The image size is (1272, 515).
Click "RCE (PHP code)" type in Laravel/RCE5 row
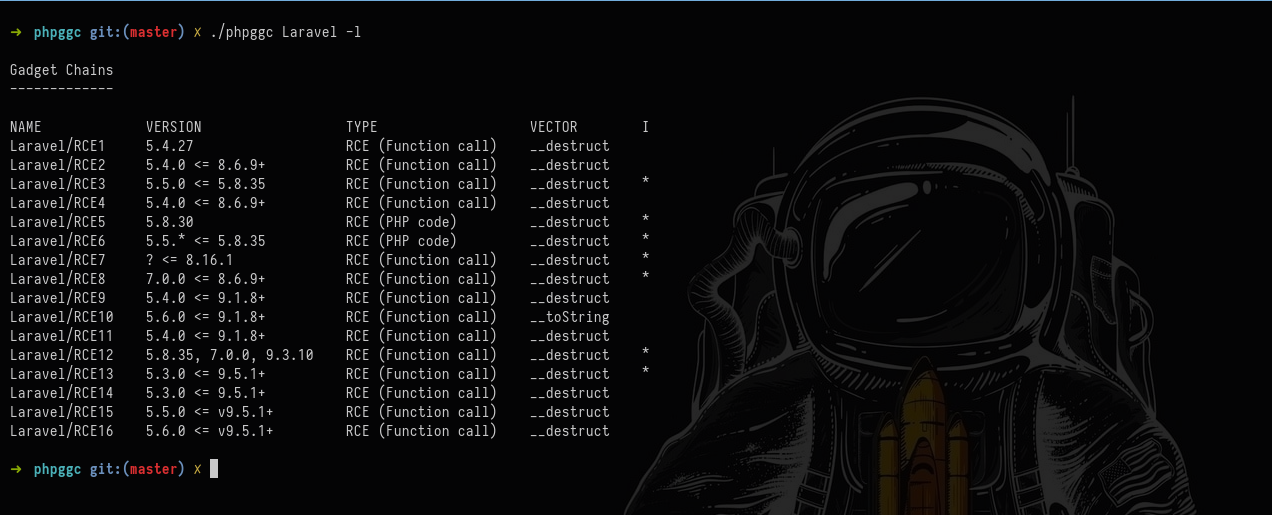pyautogui.click(x=401, y=222)
